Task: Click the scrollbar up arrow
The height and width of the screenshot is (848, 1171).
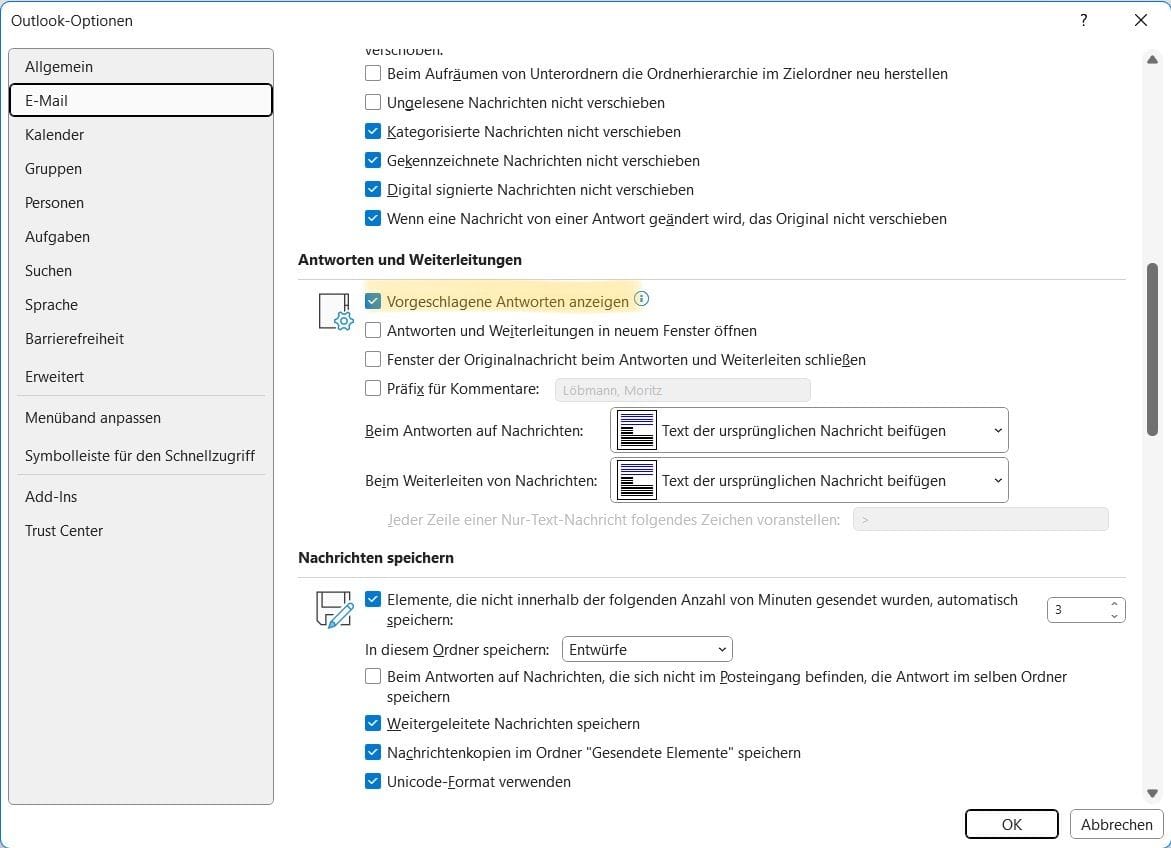Action: tap(1152, 59)
